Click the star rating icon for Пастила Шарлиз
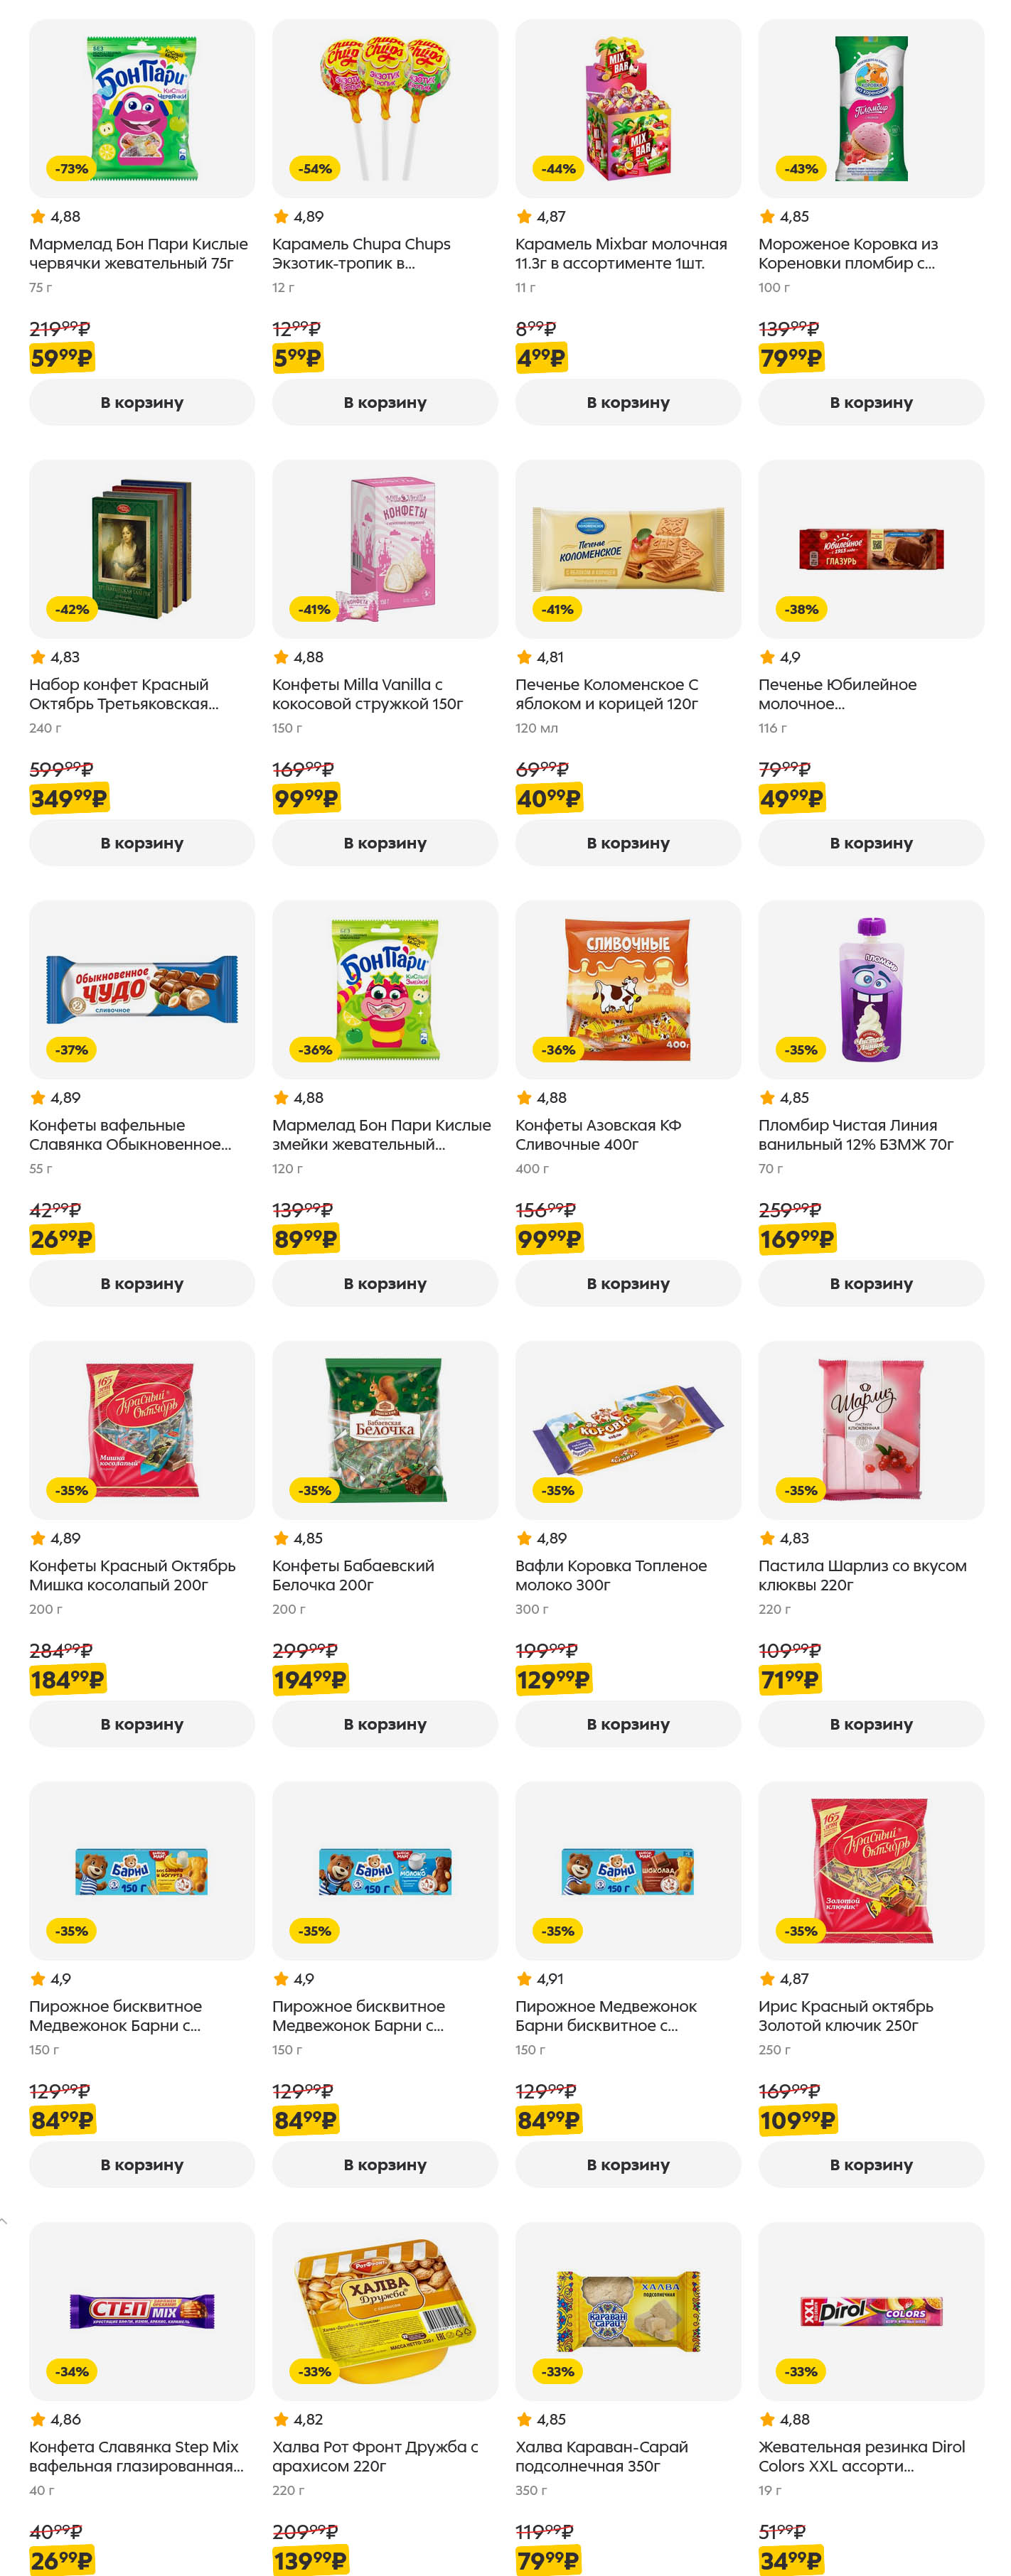The width and height of the screenshot is (1011, 2576). coord(767,1538)
